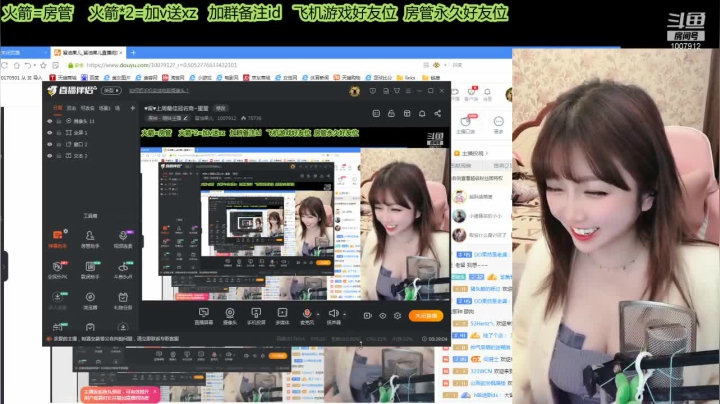
Task: Toggle preview with the eye icon by settings
Action: tap(382, 316)
